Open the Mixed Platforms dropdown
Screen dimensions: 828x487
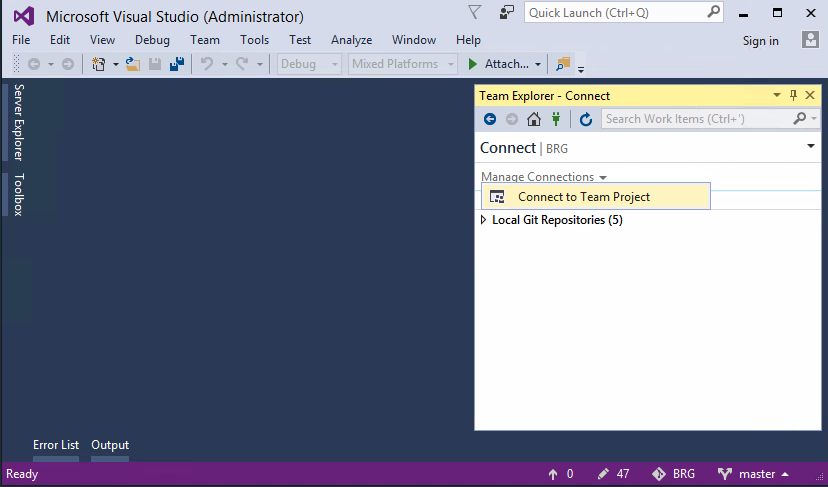[x=402, y=64]
